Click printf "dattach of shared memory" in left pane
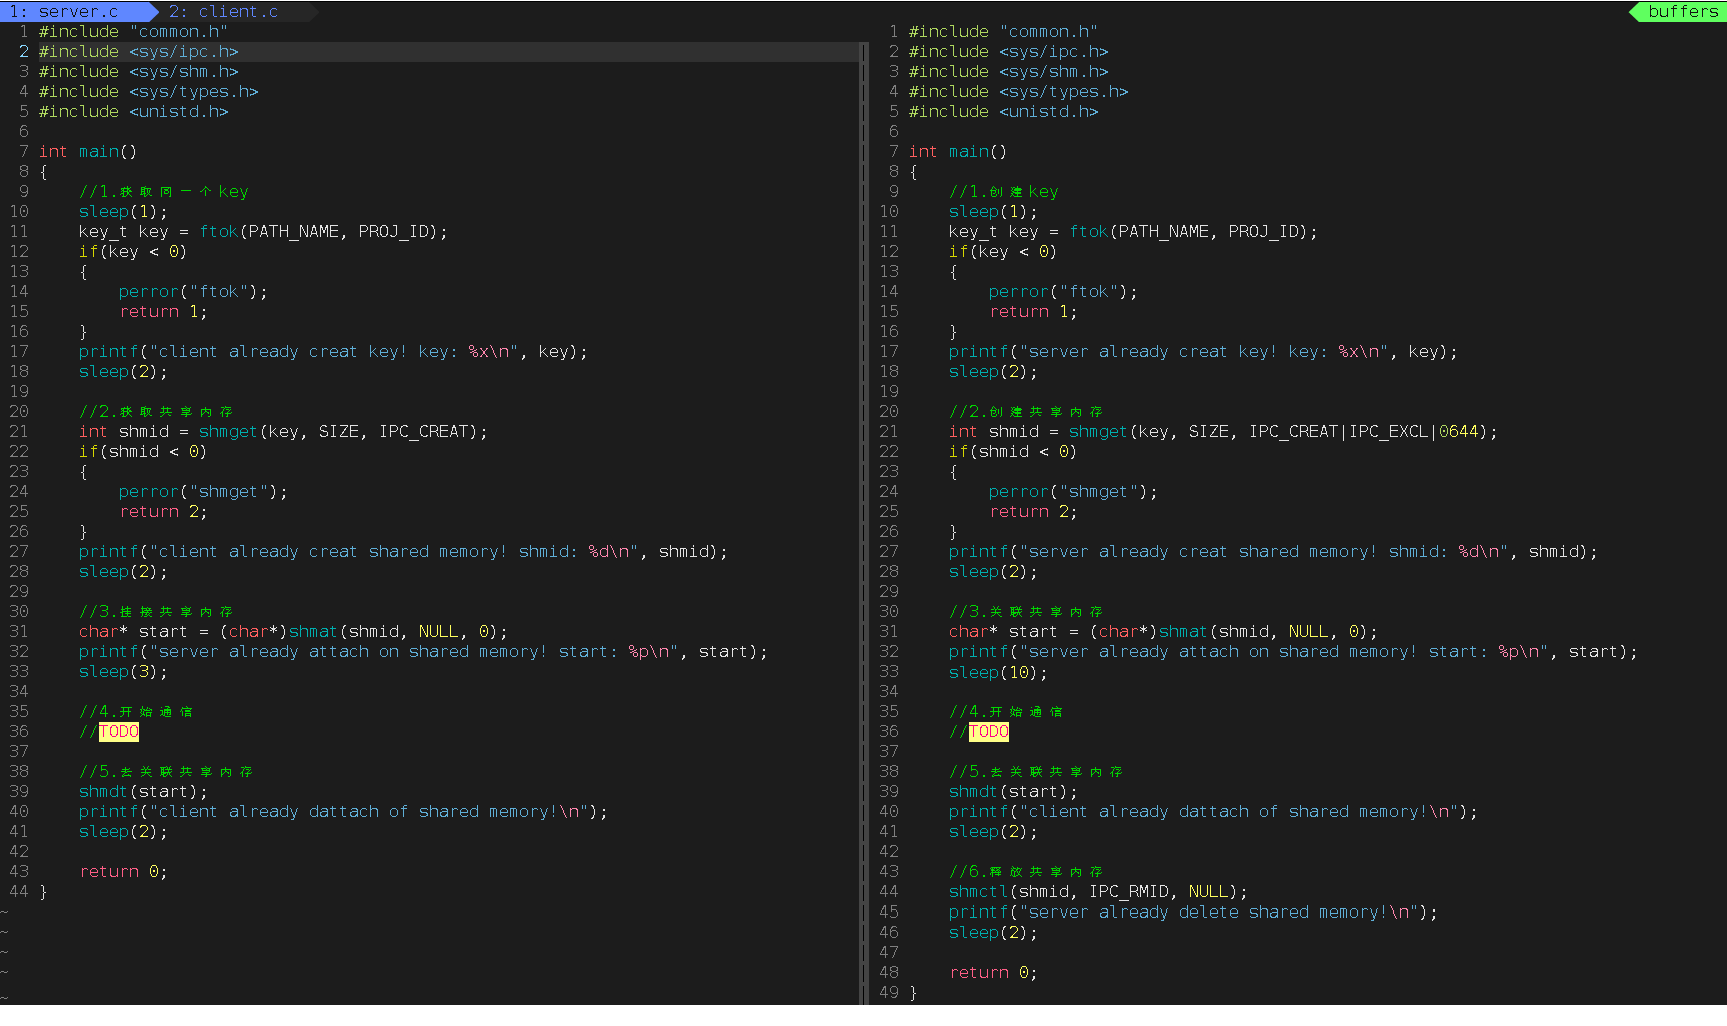 pos(343,811)
